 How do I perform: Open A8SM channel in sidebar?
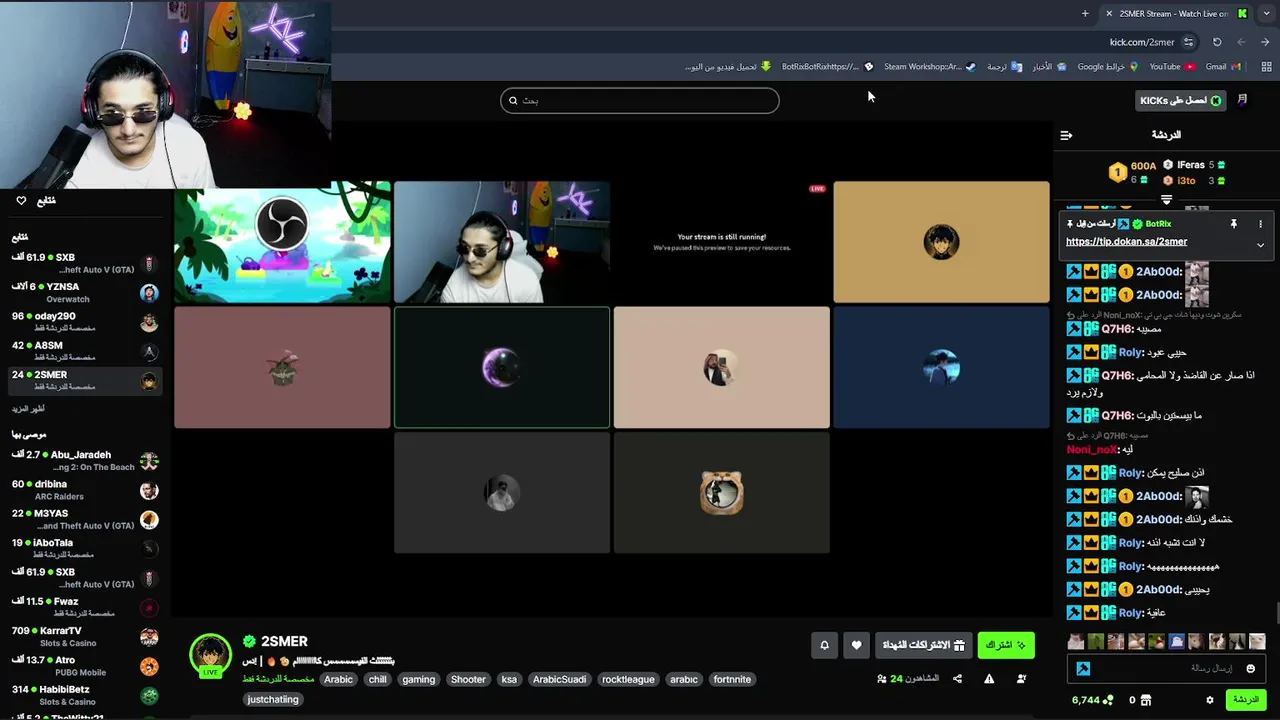point(85,350)
